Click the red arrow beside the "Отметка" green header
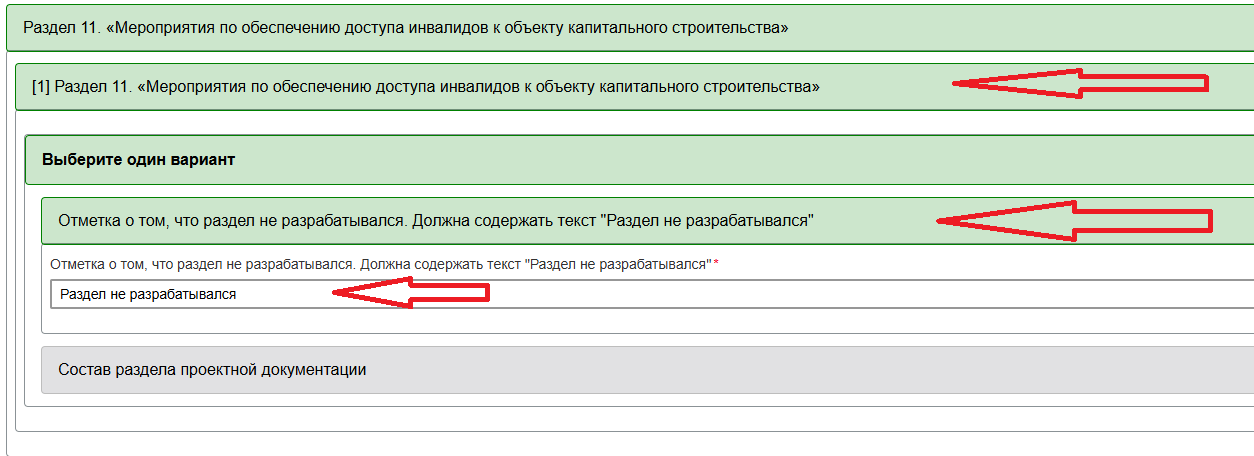 [x=1074, y=220]
